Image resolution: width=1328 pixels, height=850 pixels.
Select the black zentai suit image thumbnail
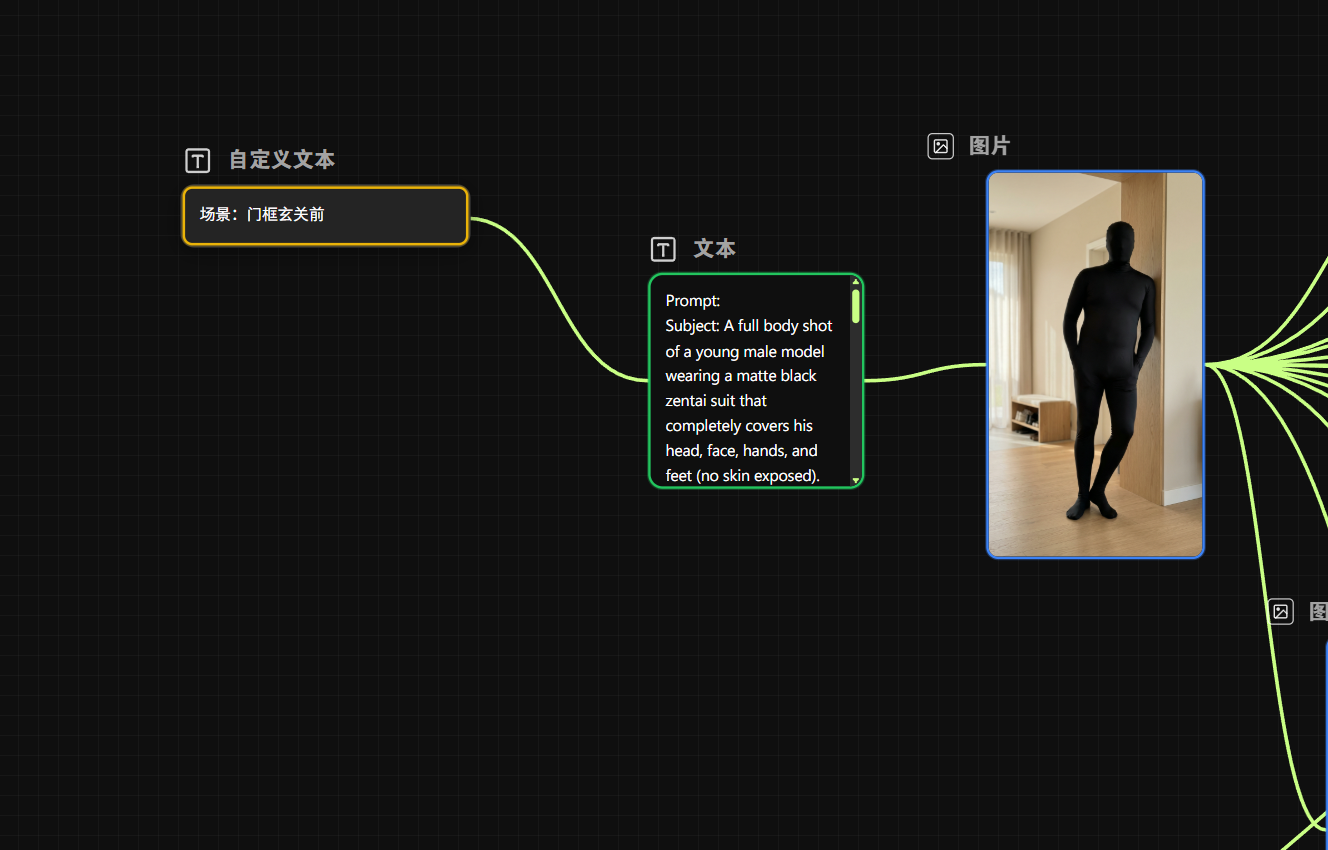(1095, 364)
